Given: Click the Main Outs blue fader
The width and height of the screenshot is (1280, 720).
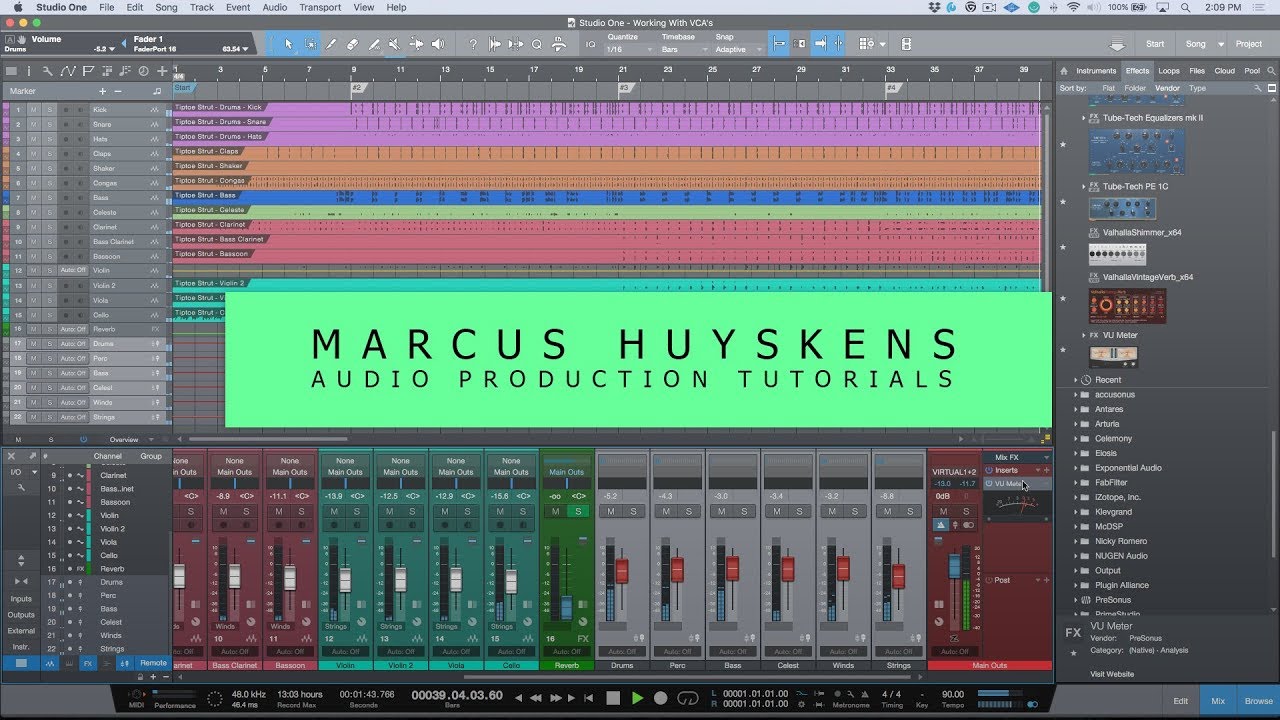Looking at the screenshot, I should click(x=954, y=566).
